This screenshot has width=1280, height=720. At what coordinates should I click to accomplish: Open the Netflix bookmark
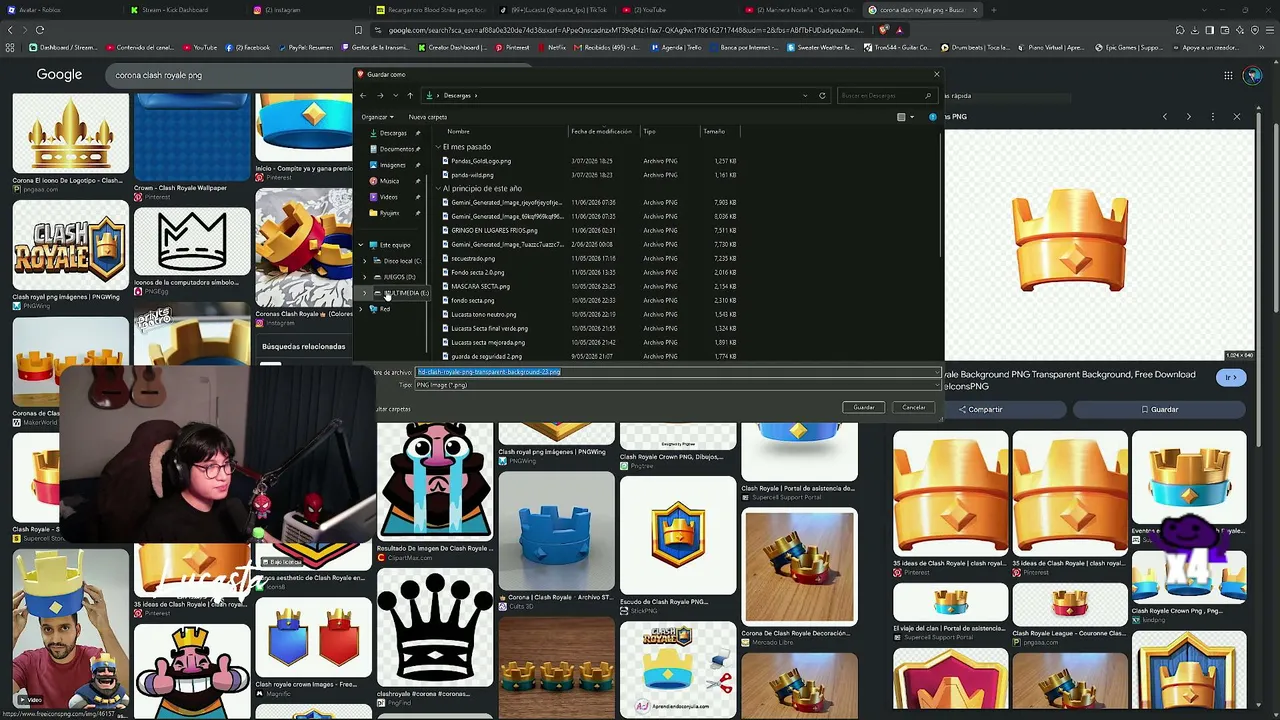551,47
